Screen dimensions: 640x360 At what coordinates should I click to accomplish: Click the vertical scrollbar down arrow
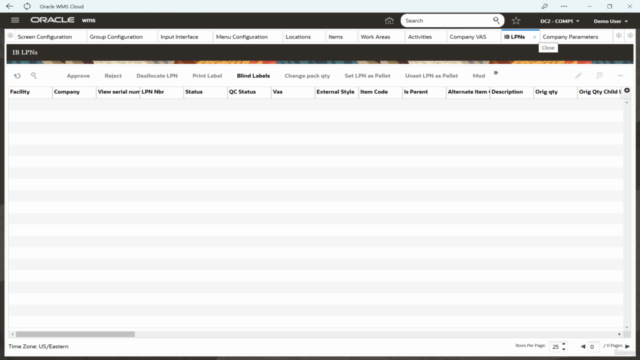[627, 327]
